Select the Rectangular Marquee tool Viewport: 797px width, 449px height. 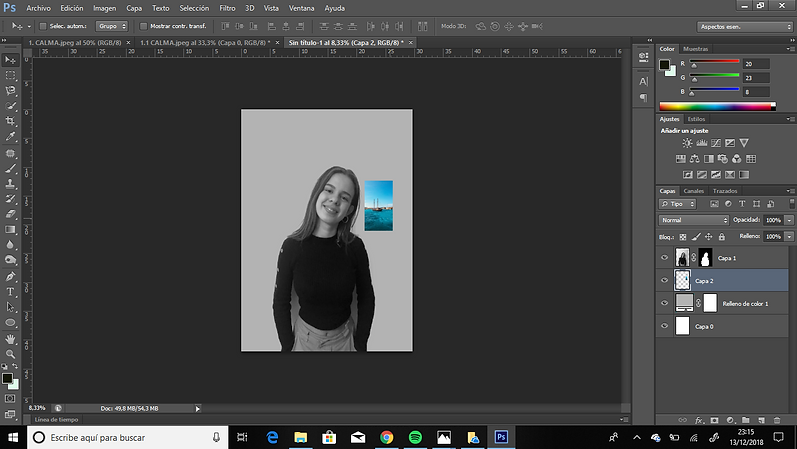click(x=10, y=74)
